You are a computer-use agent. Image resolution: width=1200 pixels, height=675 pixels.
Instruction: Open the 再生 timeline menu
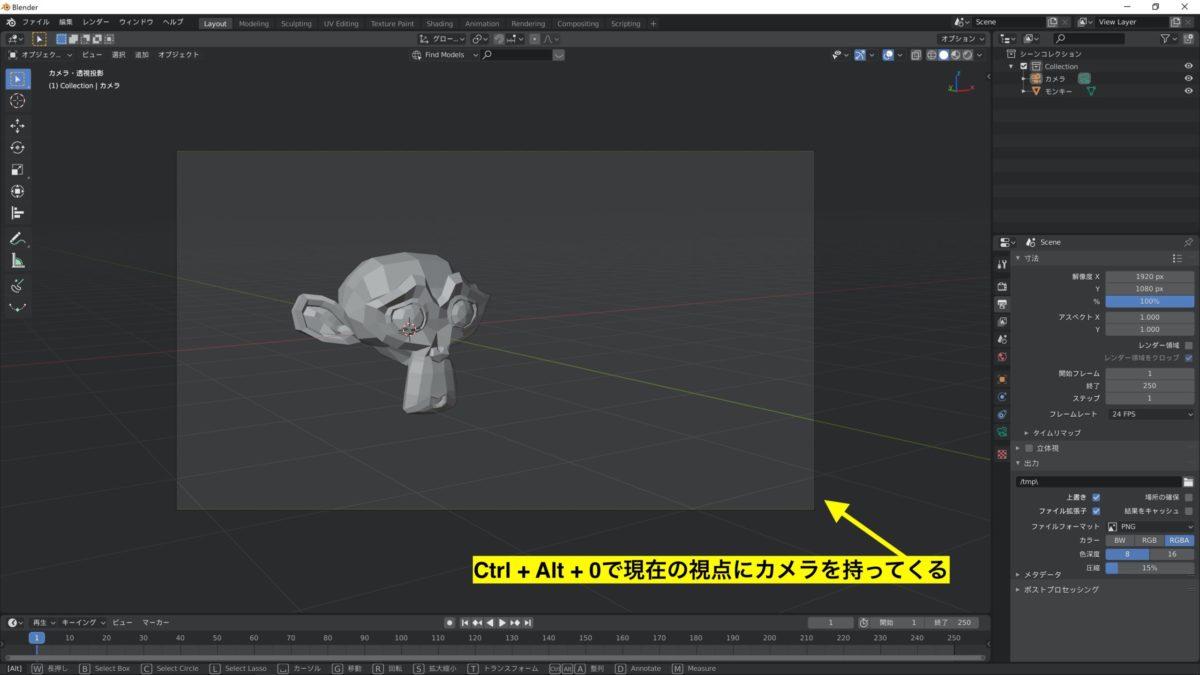coord(43,622)
